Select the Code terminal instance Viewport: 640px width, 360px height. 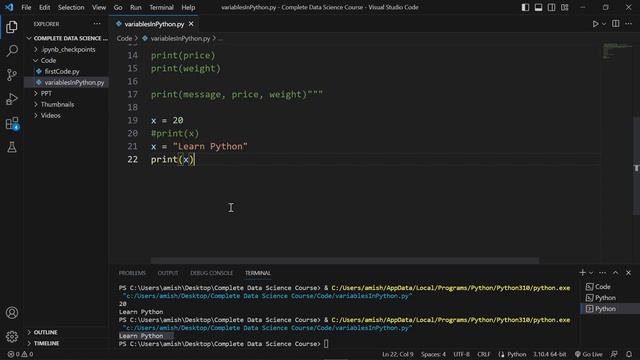click(x=610, y=287)
